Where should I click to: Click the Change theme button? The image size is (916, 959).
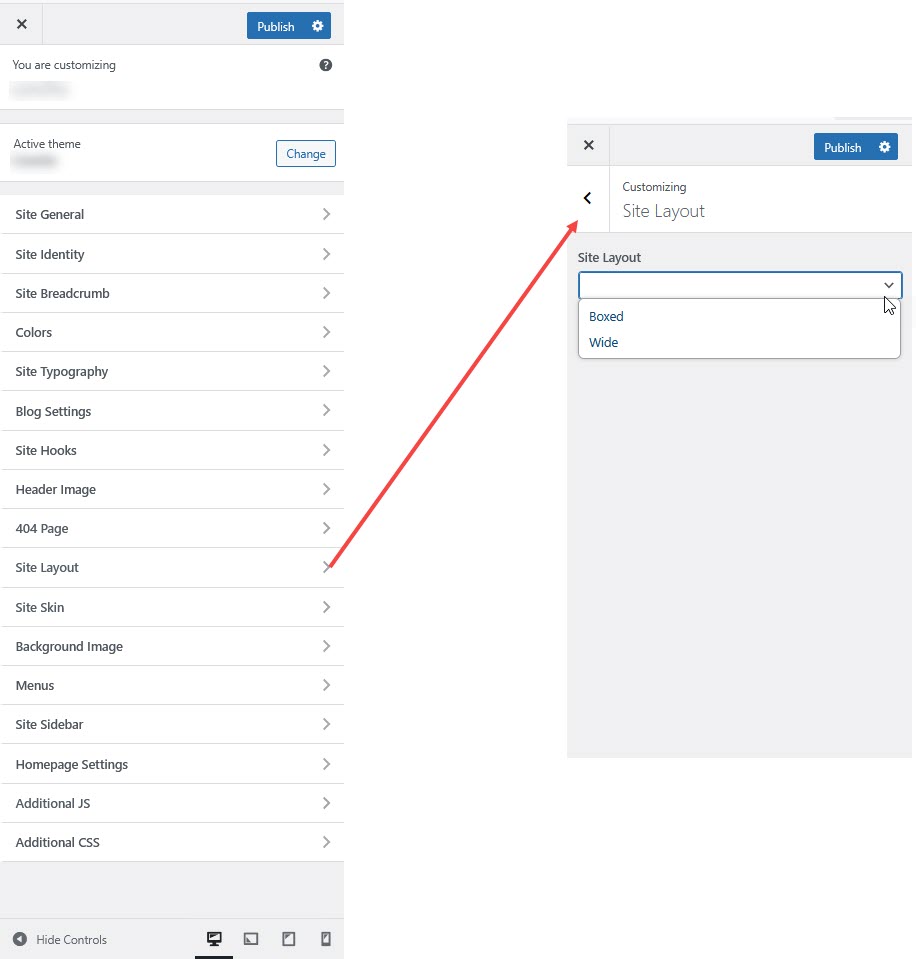(x=305, y=154)
